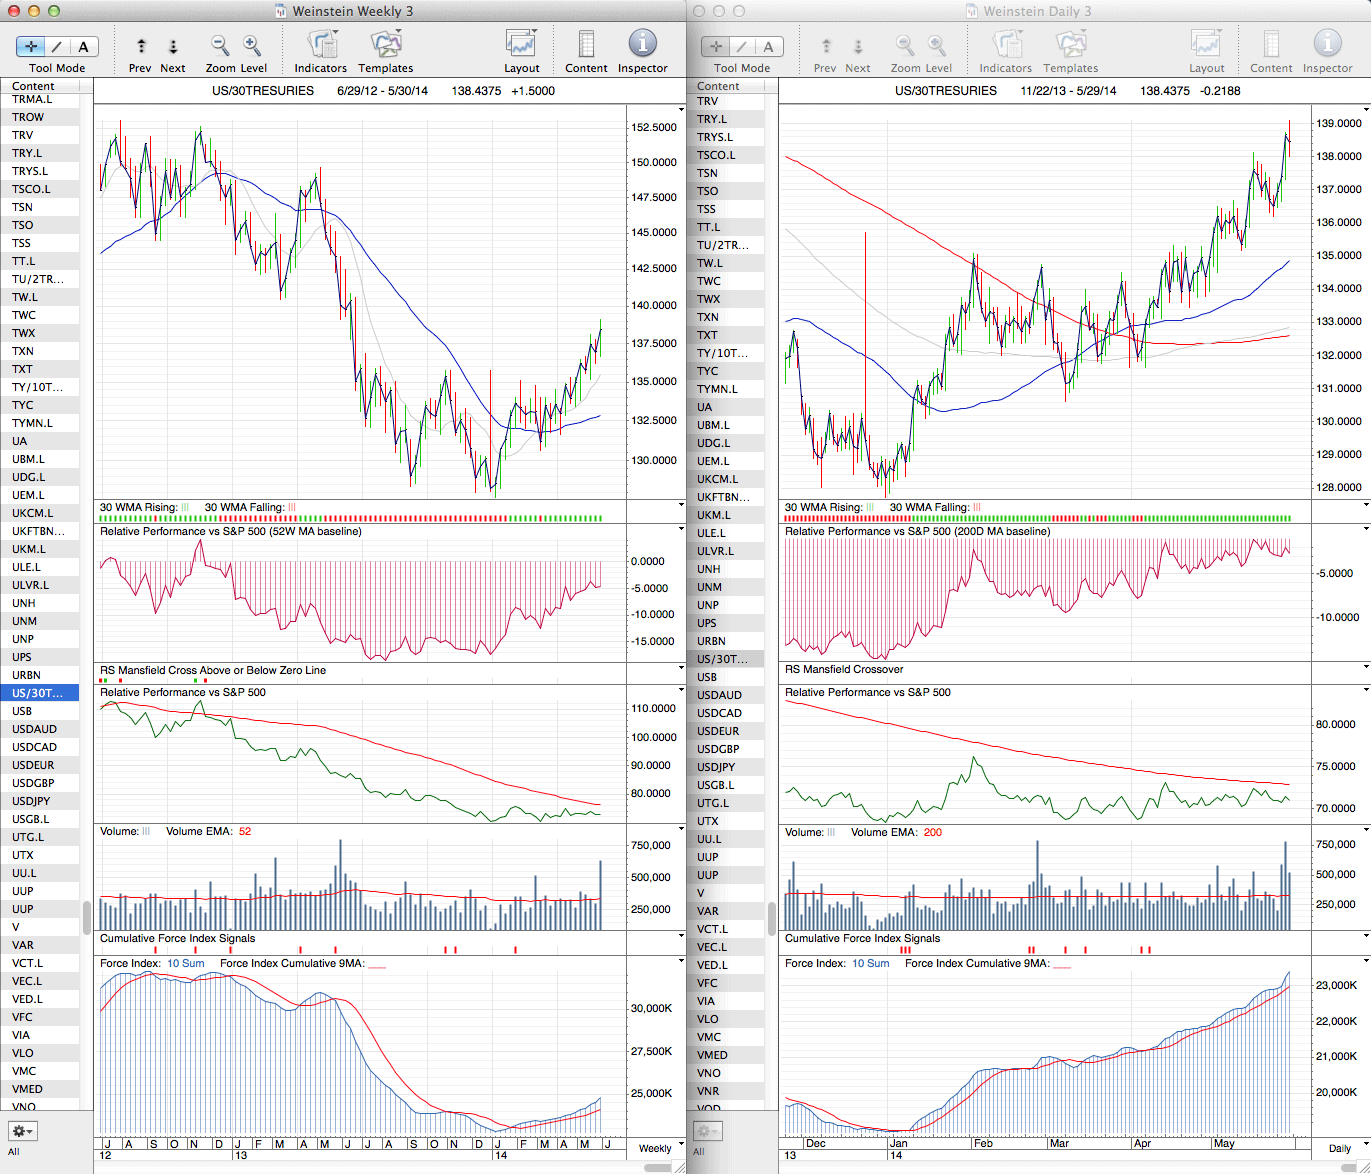1371x1174 pixels.
Task: Click the Weinstein Daily 3 window title
Action: click(x=1037, y=11)
